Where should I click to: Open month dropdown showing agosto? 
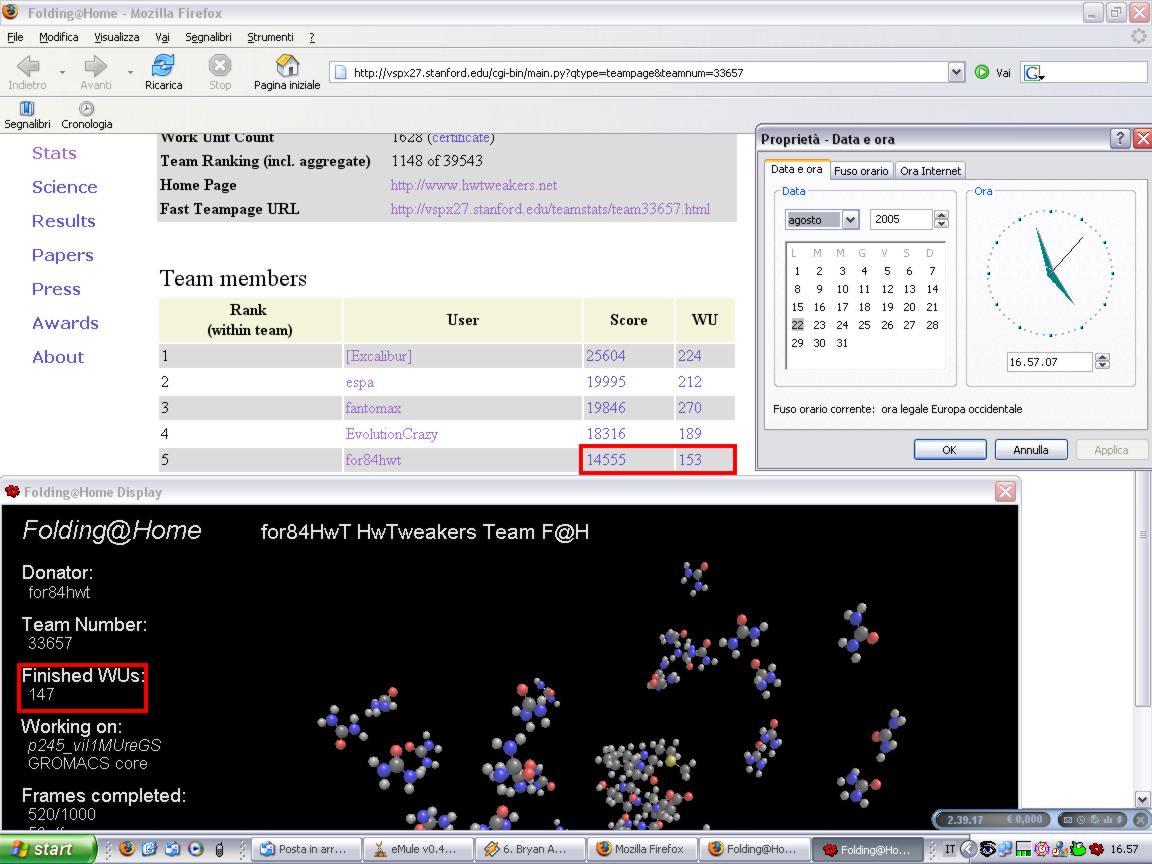click(x=851, y=219)
